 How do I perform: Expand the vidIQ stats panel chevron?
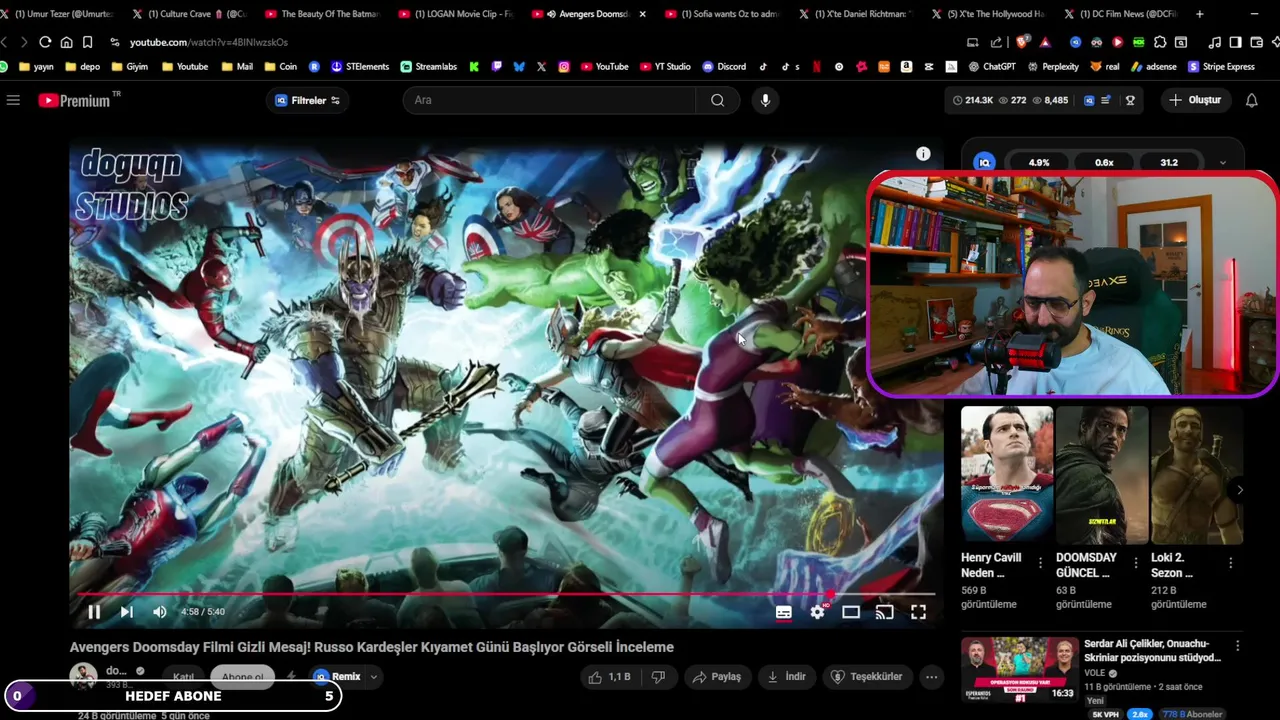[x=1222, y=162]
